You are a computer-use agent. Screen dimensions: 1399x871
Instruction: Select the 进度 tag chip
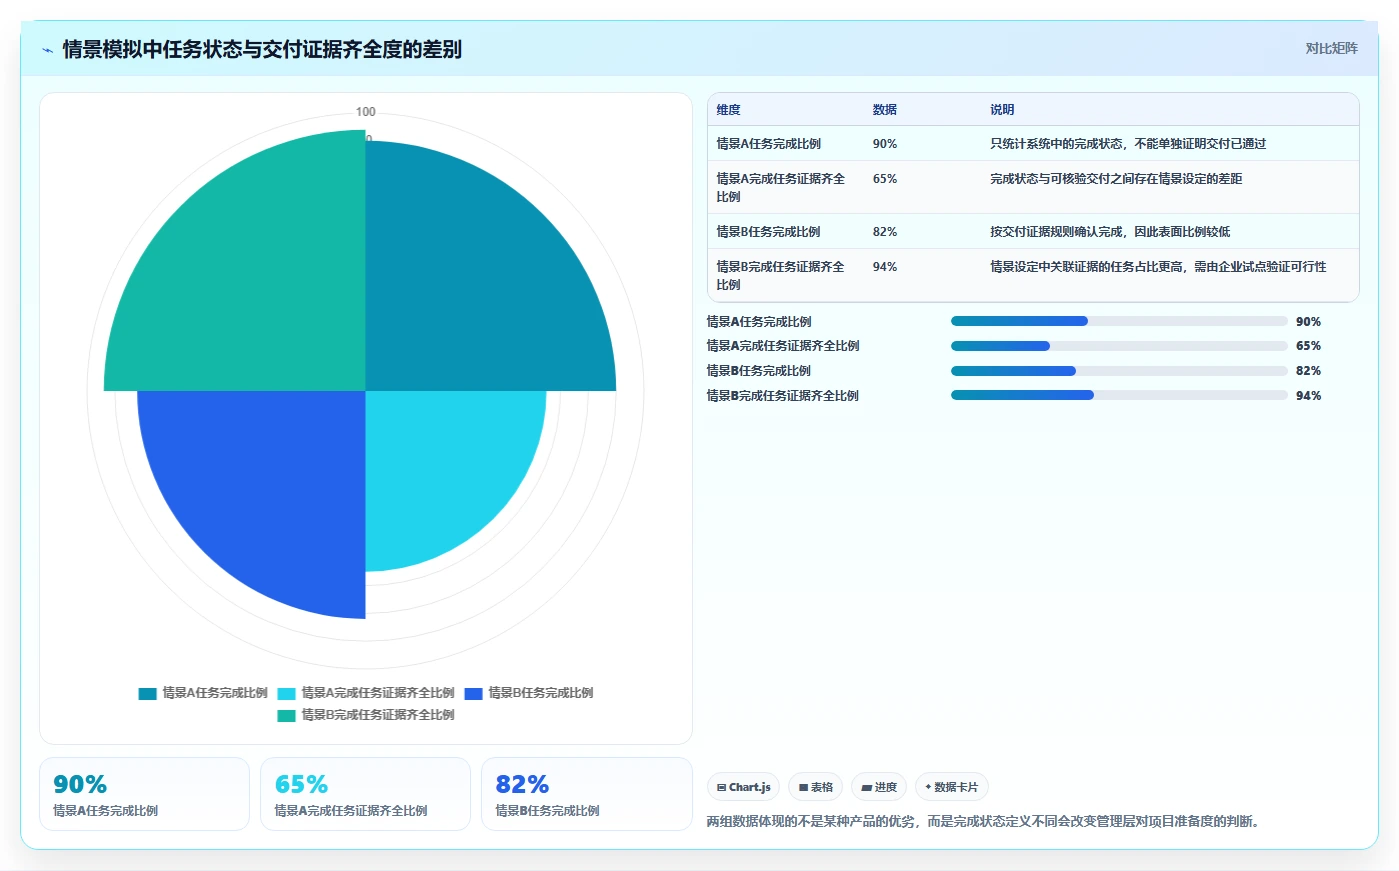click(879, 787)
